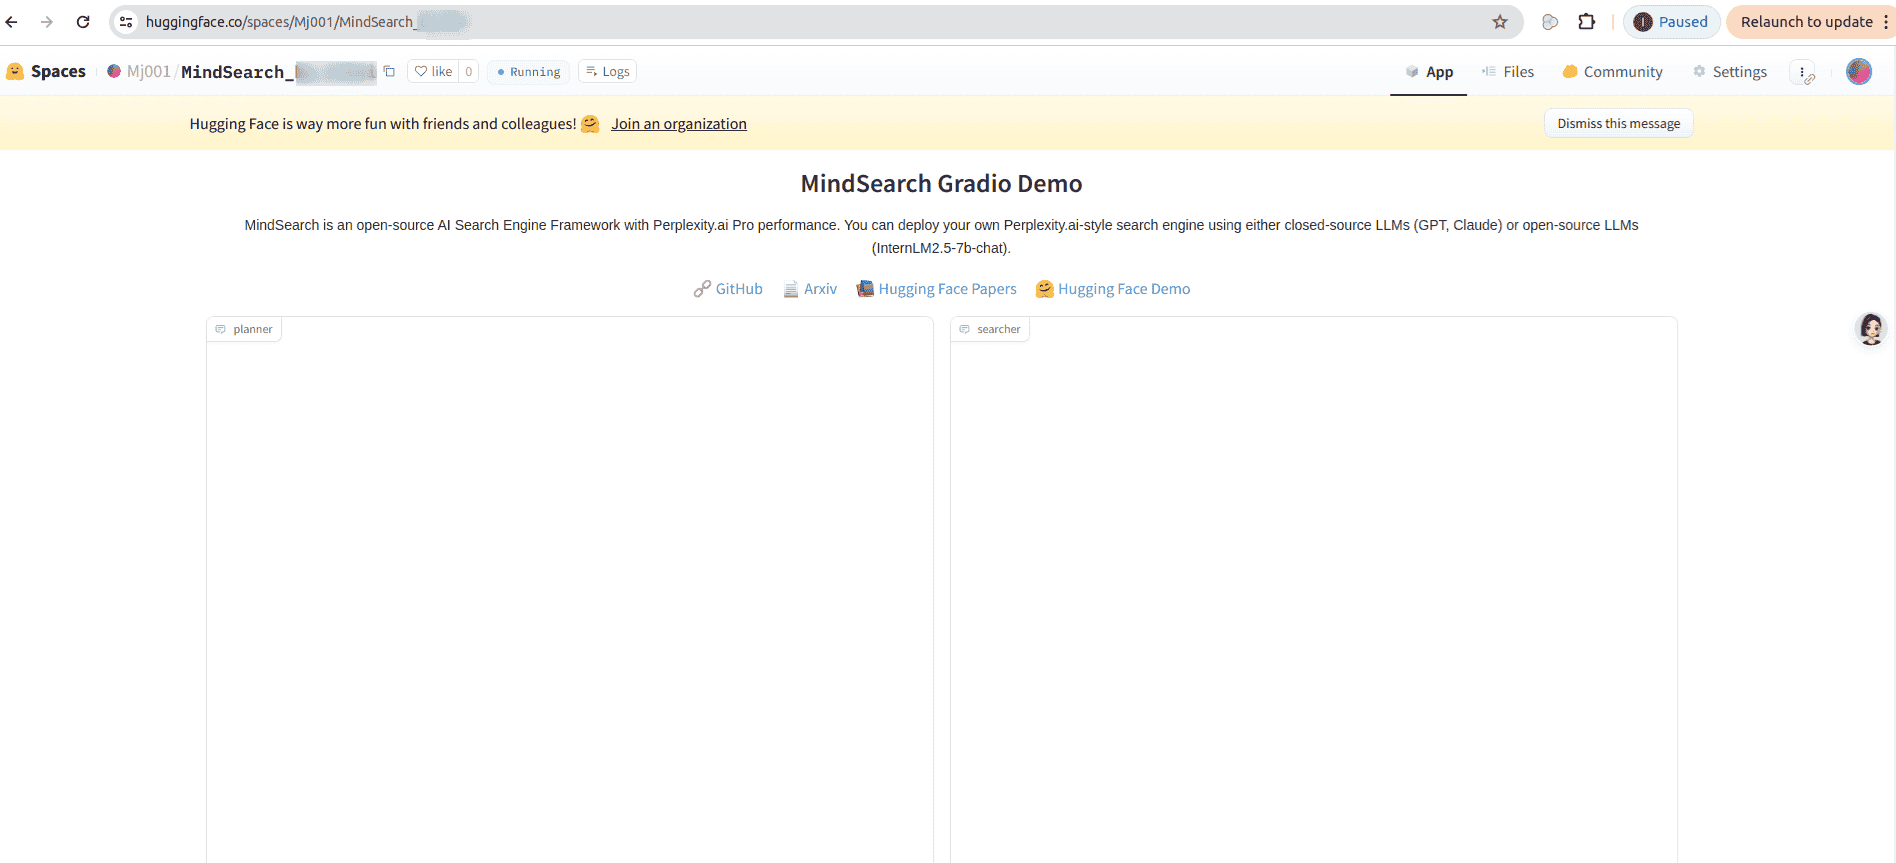The image size is (1896, 863).
Task: Click the browser back arrow
Action: 12,22
